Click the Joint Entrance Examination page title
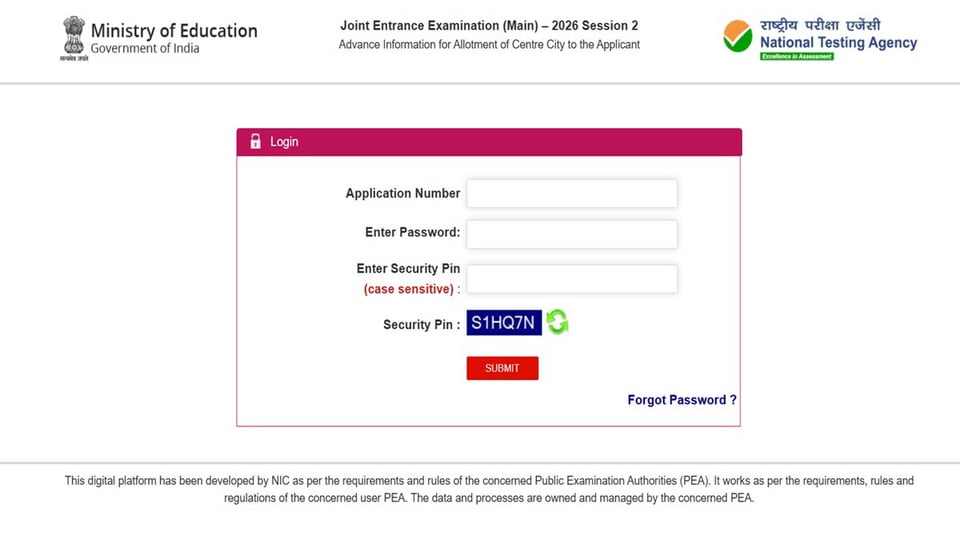 coord(489,26)
